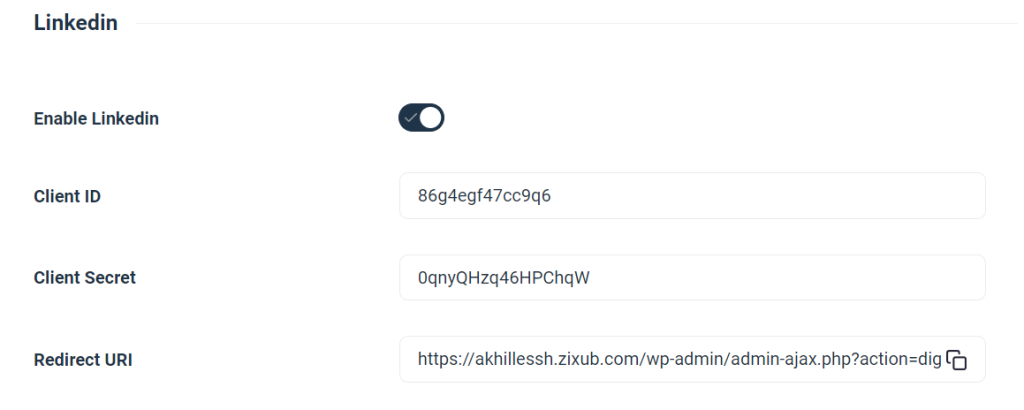1024x410 pixels.
Task: Click the Client ID label
Action: (67, 196)
